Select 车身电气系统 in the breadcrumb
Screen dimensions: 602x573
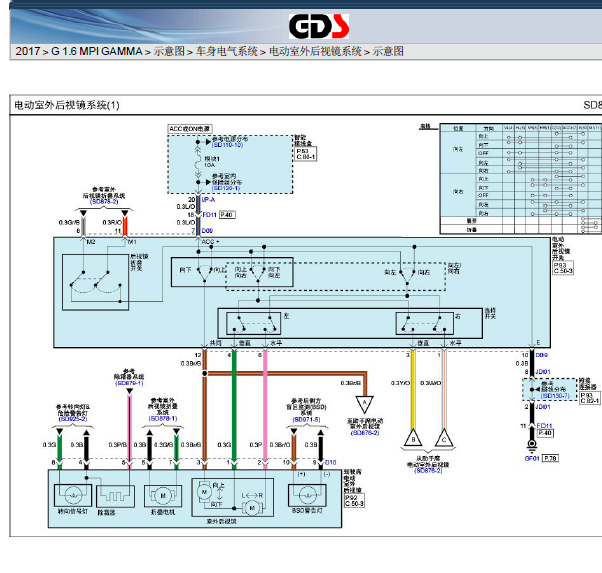tap(227, 51)
